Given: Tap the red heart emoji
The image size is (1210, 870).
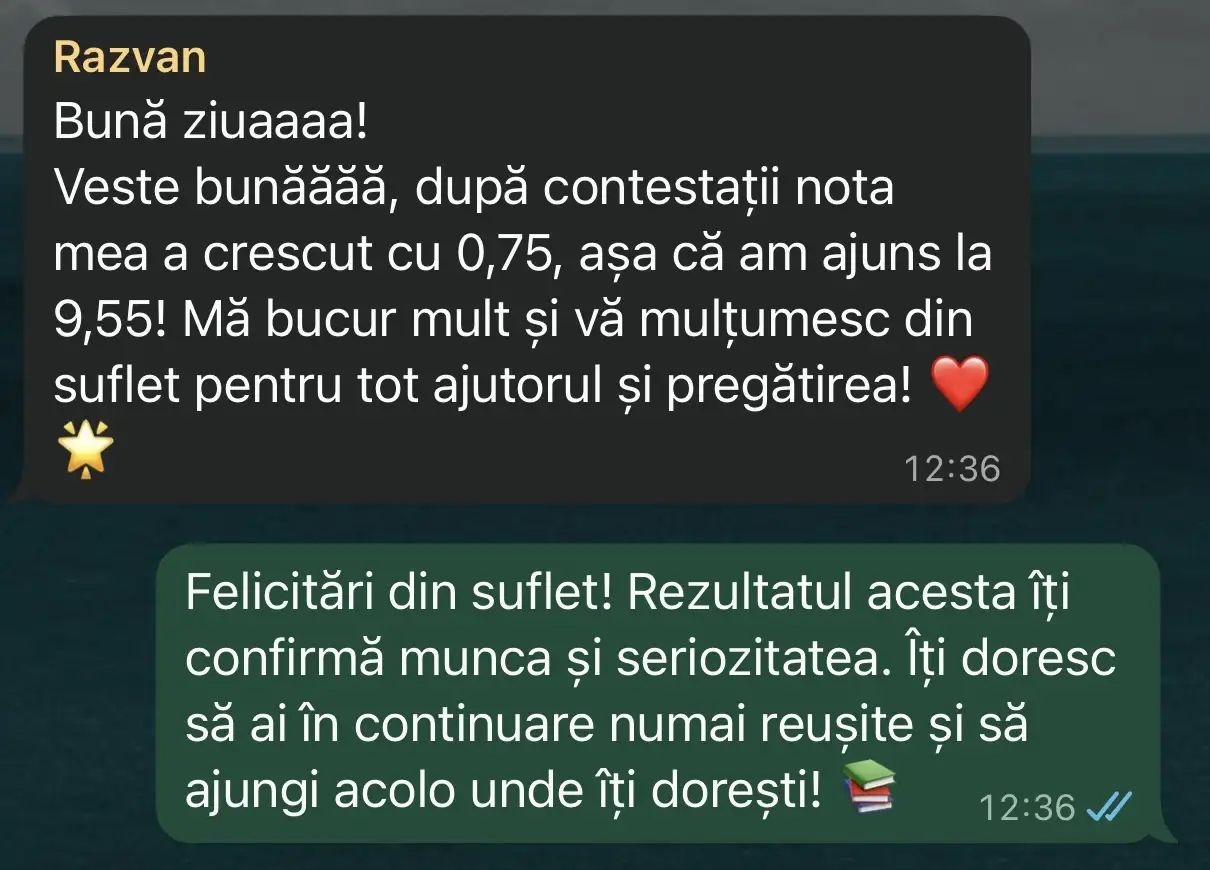Looking at the screenshot, I should [959, 385].
